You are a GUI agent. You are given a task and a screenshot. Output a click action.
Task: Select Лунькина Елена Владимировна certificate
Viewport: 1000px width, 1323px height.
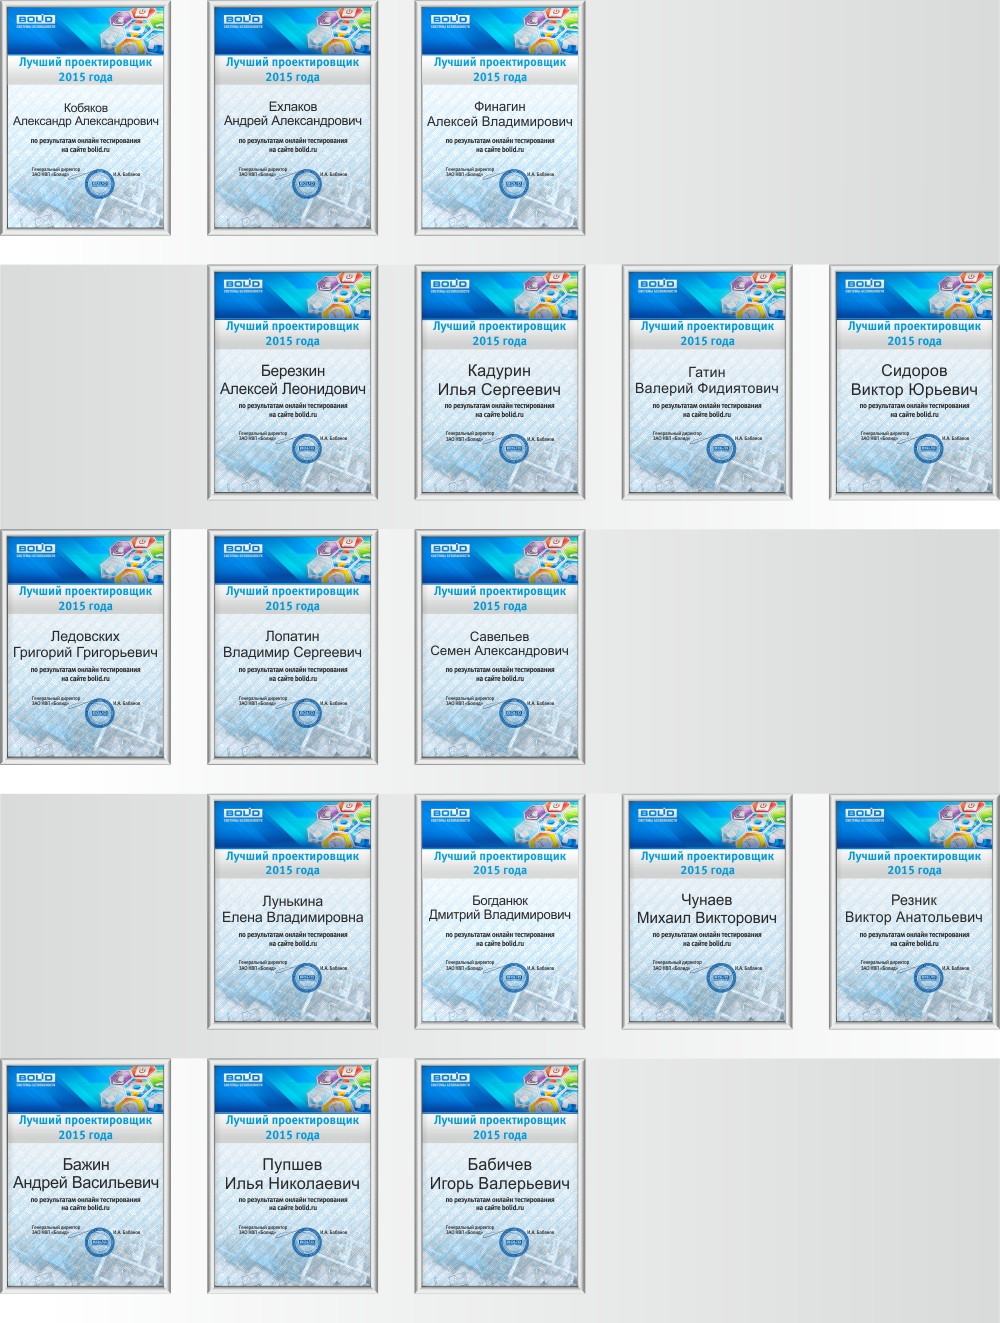[x=292, y=911]
